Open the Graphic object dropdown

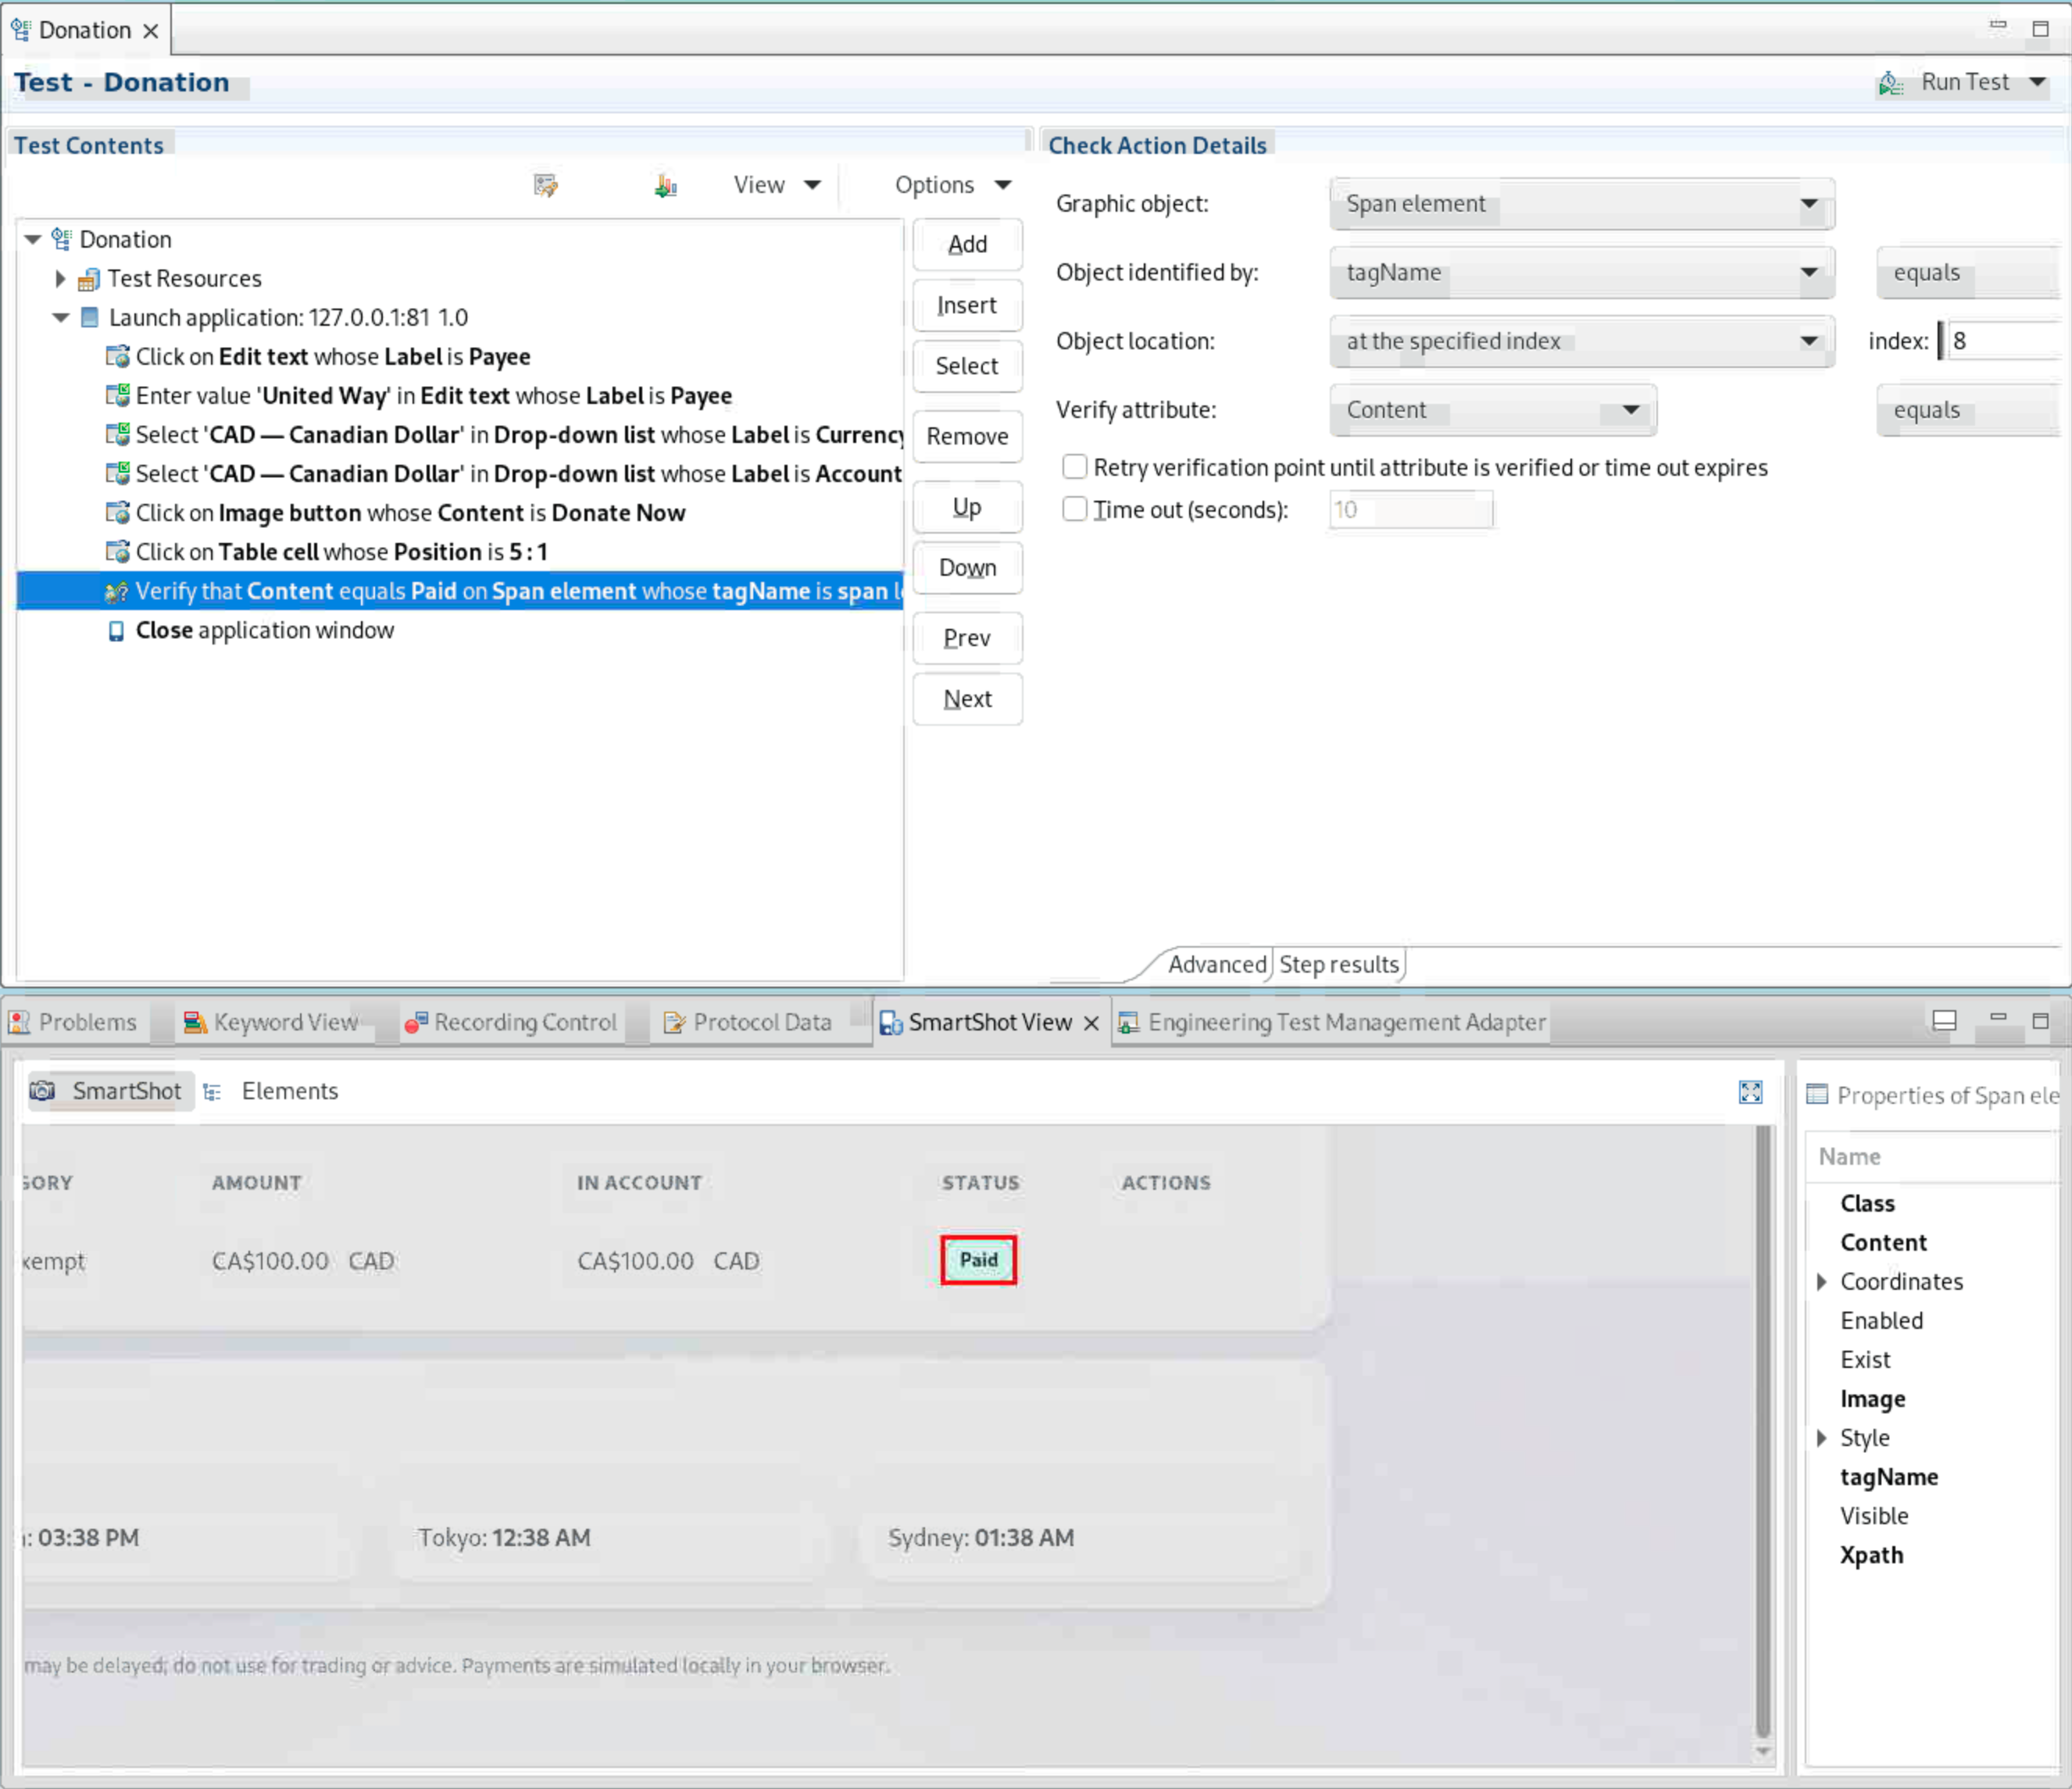(x=1808, y=204)
